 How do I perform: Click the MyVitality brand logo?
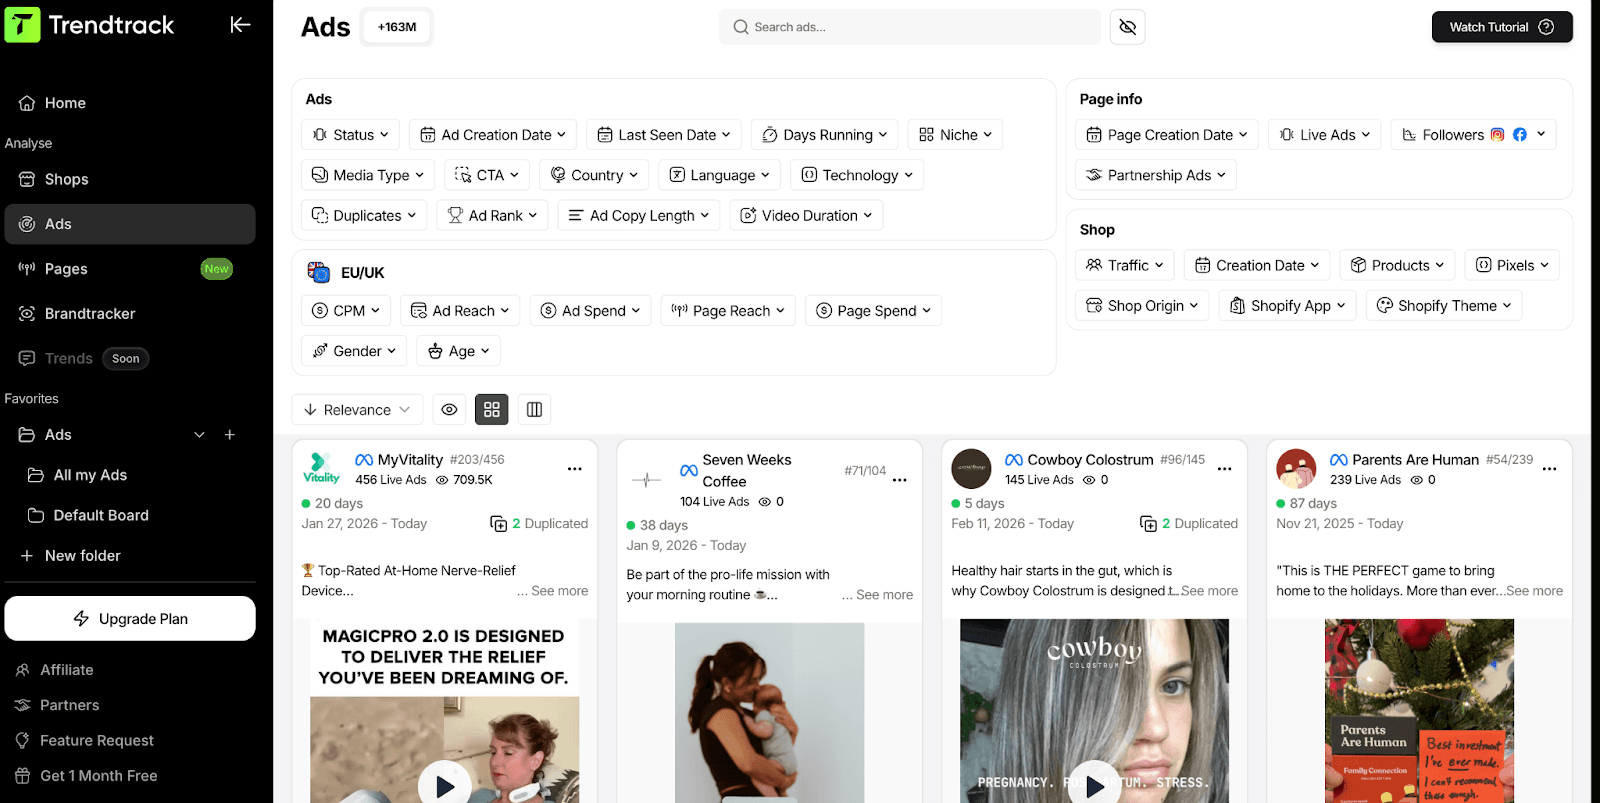click(322, 469)
